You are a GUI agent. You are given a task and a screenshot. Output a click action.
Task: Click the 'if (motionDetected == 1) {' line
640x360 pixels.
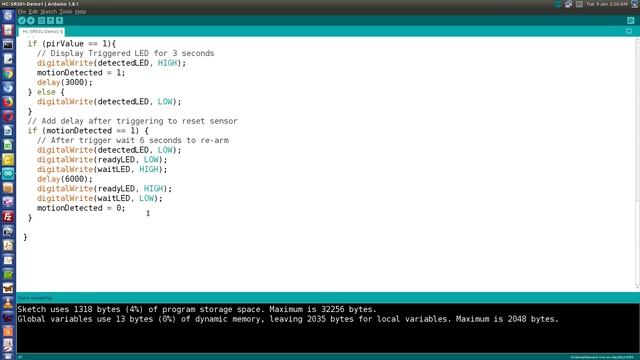pyautogui.click(x=88, y=131)
